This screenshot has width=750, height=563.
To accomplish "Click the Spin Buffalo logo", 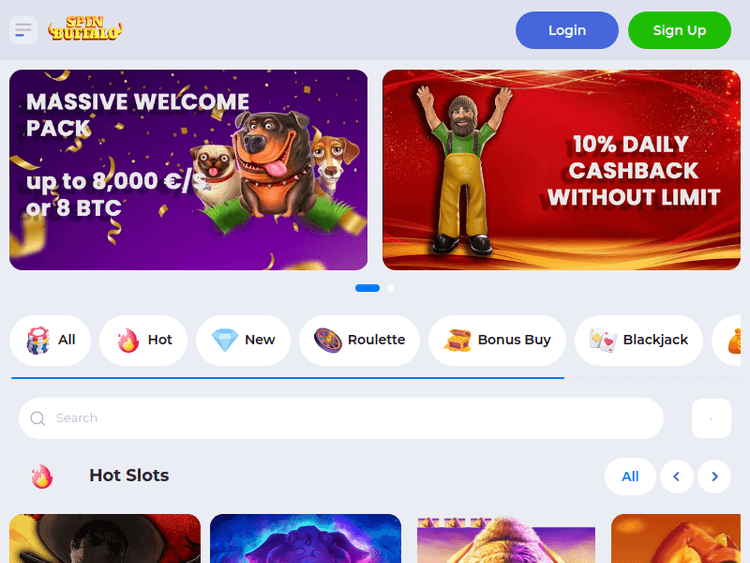I will pyautogui.click(x=85, y=29).
